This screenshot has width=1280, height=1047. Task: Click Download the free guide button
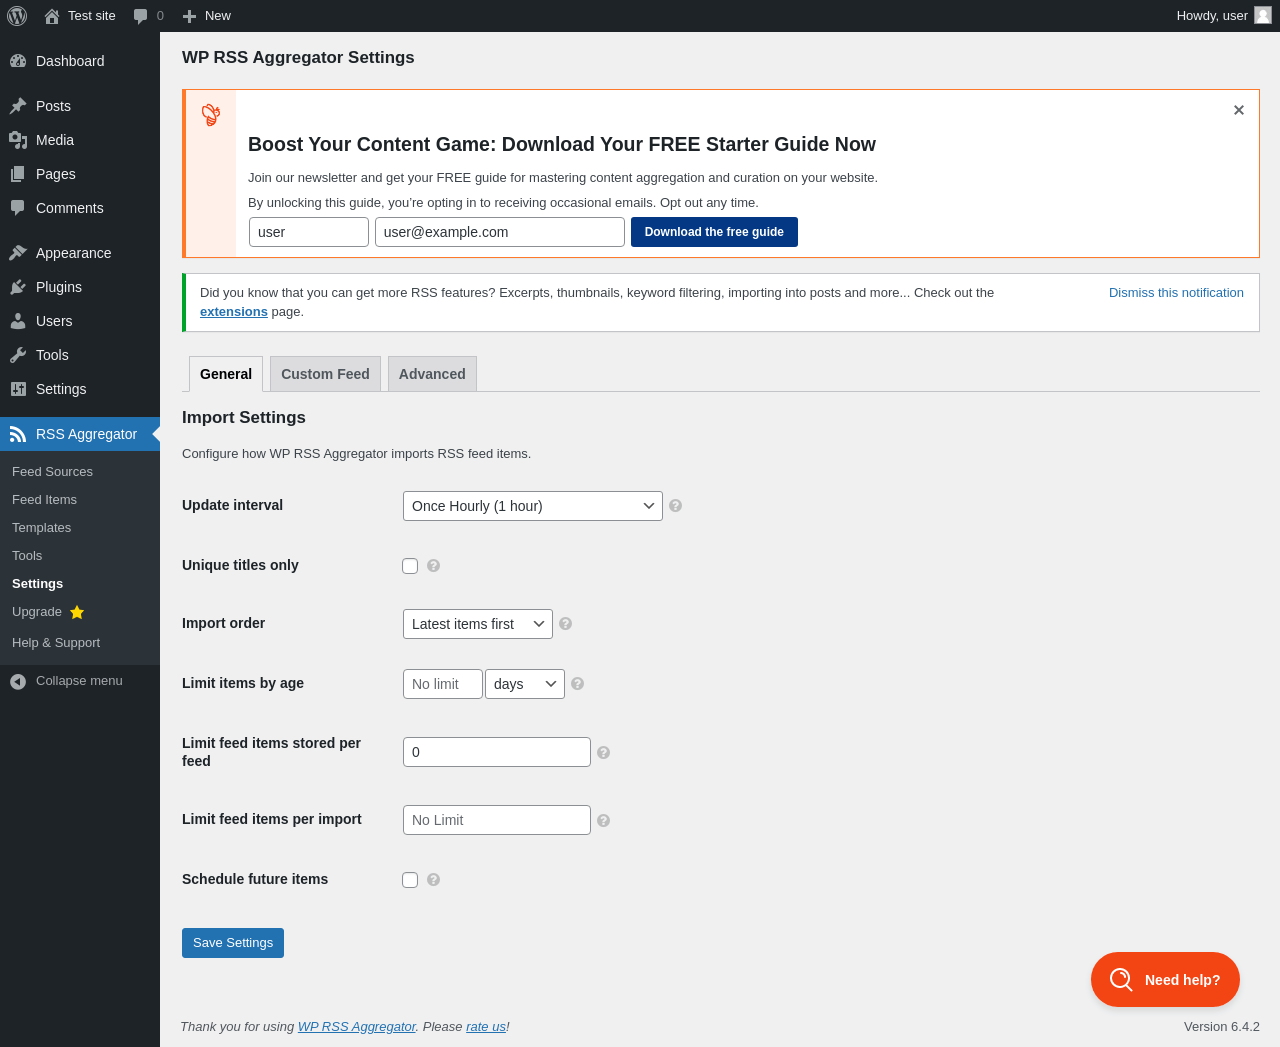click(714, 232)
